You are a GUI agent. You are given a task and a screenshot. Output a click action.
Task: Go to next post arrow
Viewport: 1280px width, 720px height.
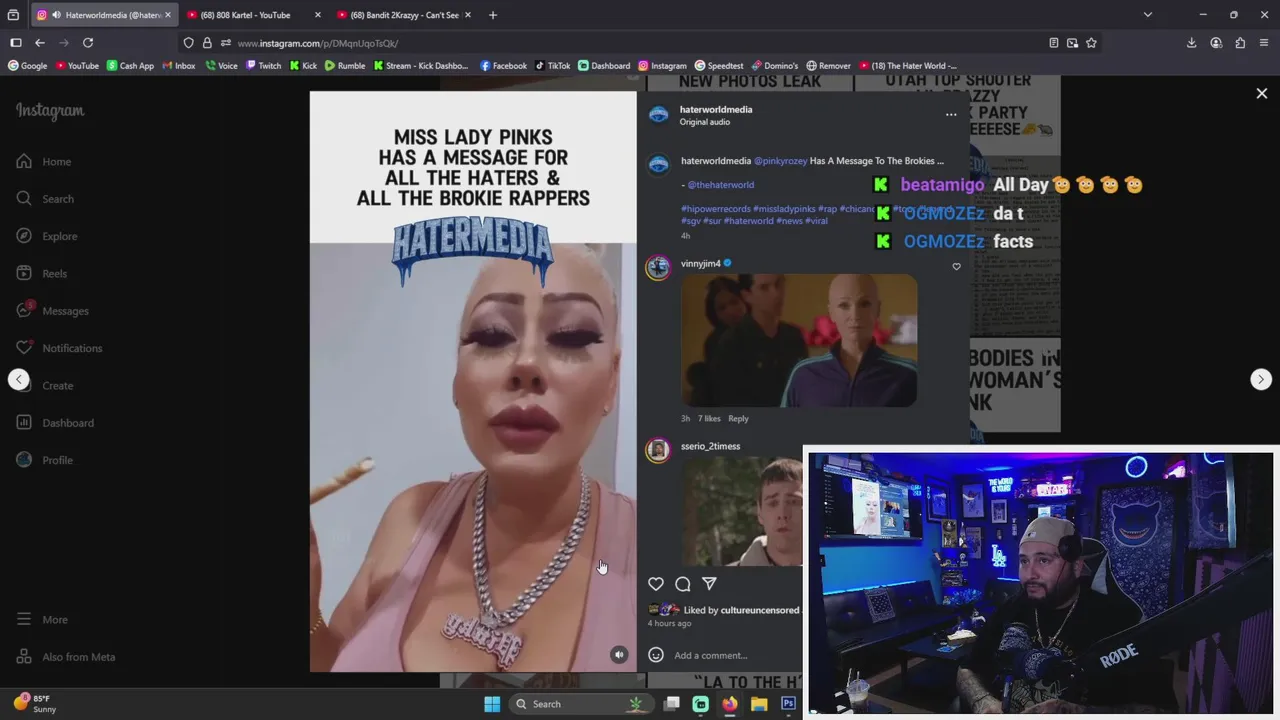1261,379
